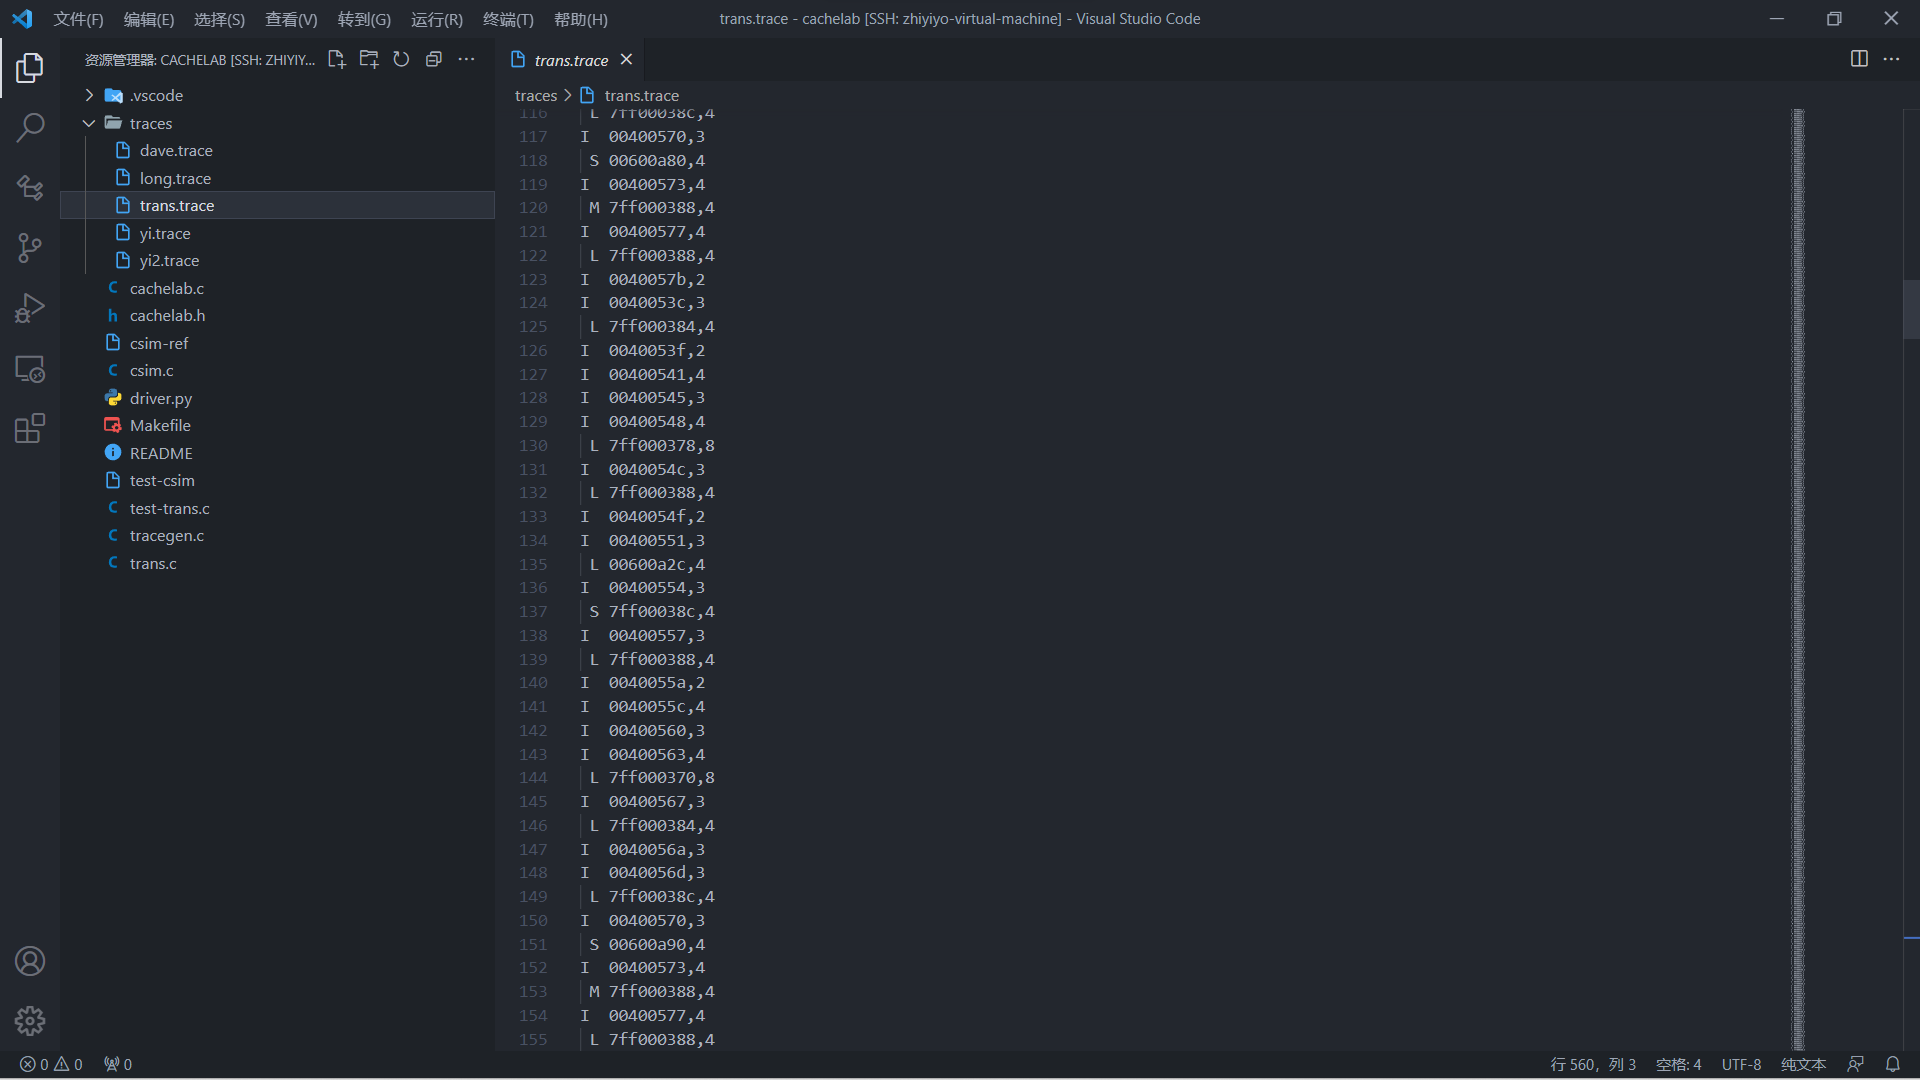Open the Source Control view
The image size is (1920, 1080).
[x=30, y=247]
